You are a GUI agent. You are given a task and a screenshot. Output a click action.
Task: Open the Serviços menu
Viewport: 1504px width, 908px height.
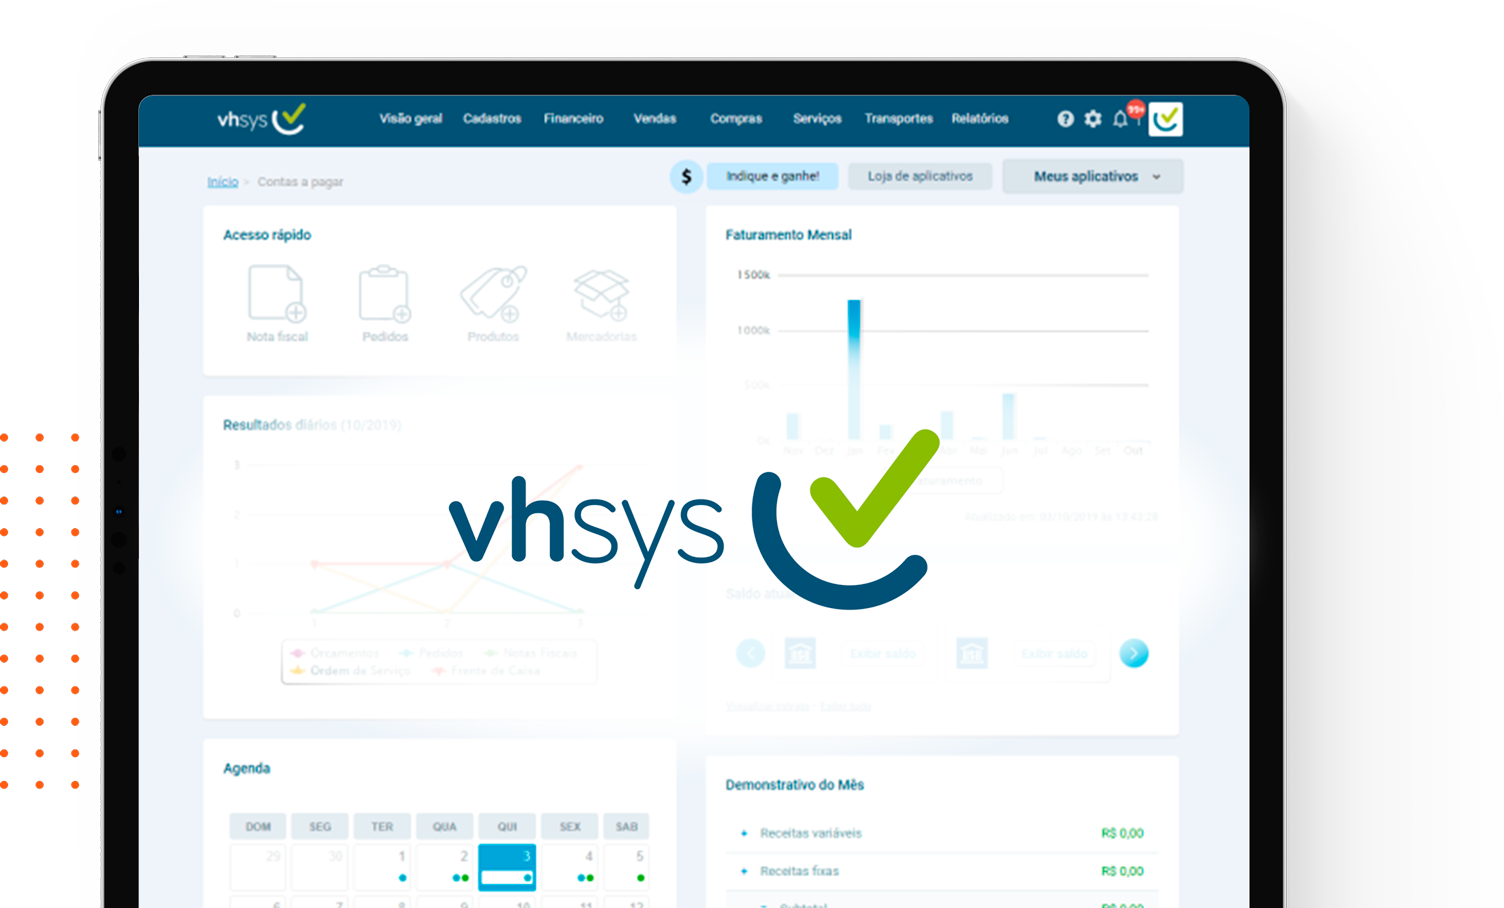817,119
